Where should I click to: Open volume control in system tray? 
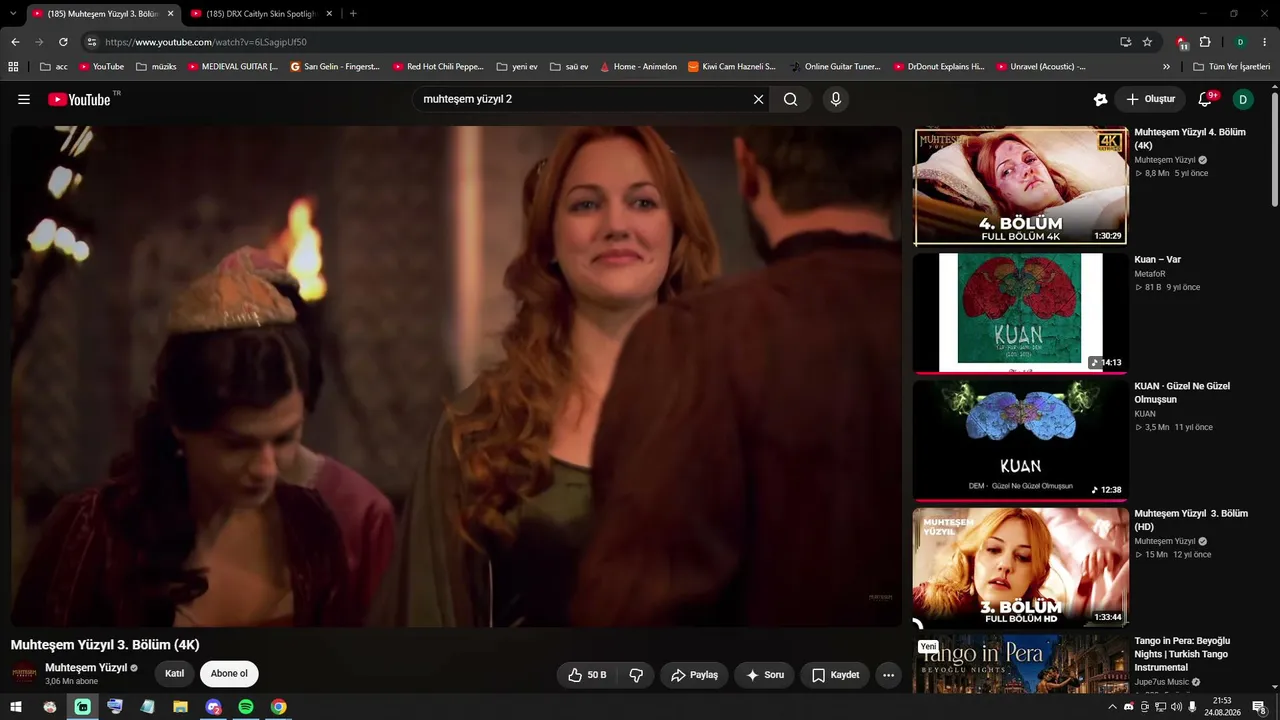(1176, 707)
